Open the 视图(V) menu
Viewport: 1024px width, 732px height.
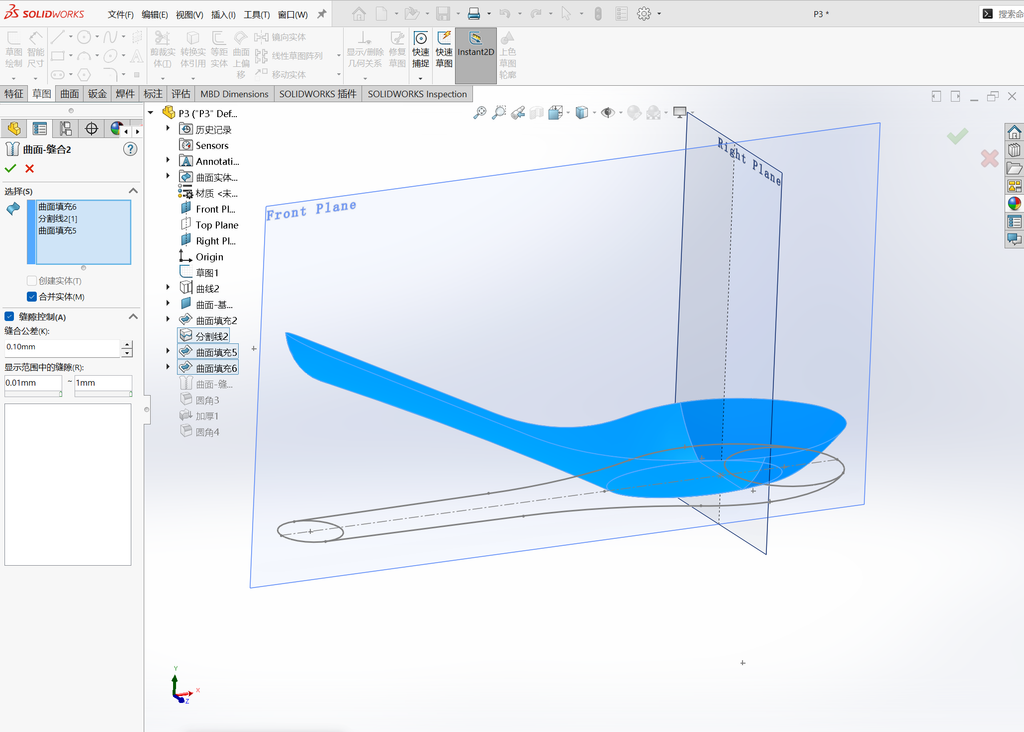[x=189, y=14]
